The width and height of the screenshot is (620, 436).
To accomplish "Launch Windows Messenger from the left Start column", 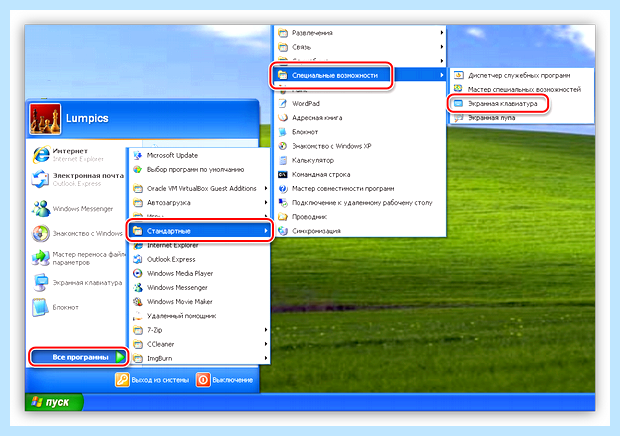I will tap(41, 209).
